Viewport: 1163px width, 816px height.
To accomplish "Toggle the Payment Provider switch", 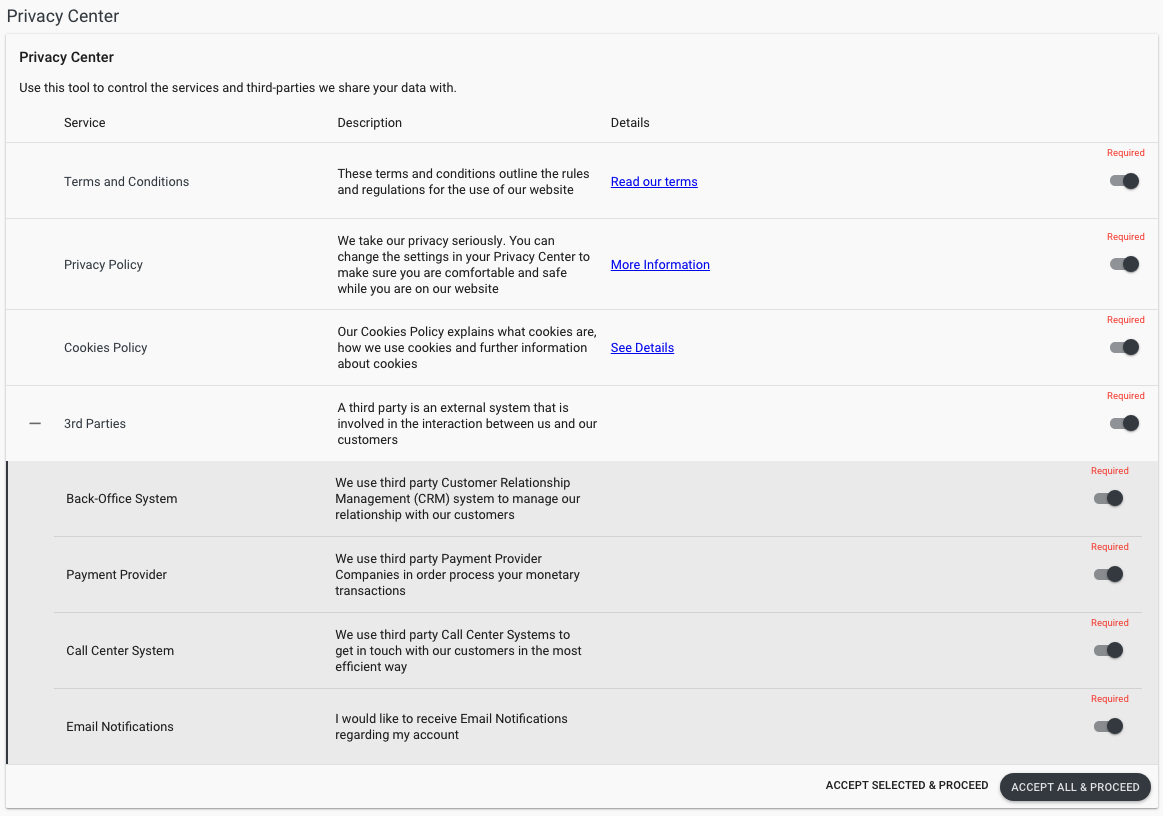I will tap(1108, 574).
